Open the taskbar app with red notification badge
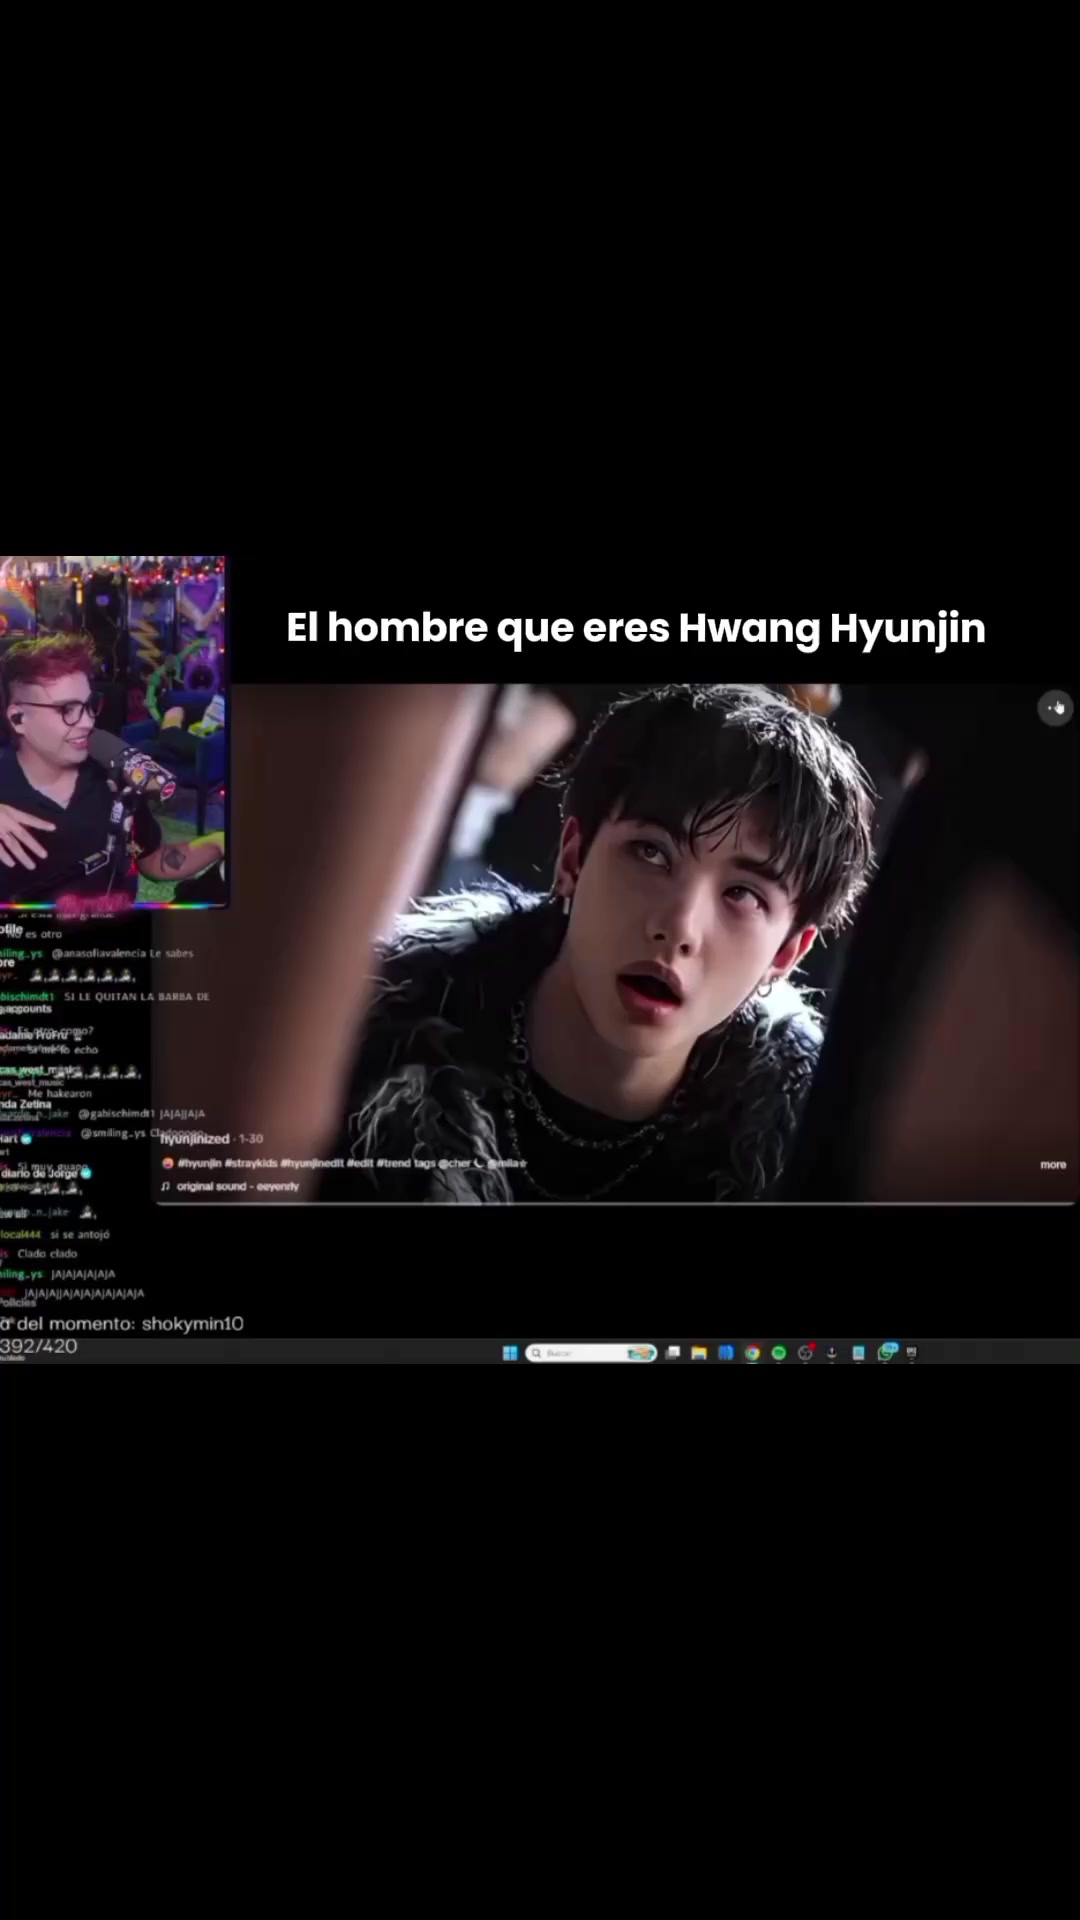 tap(806, 1352)
